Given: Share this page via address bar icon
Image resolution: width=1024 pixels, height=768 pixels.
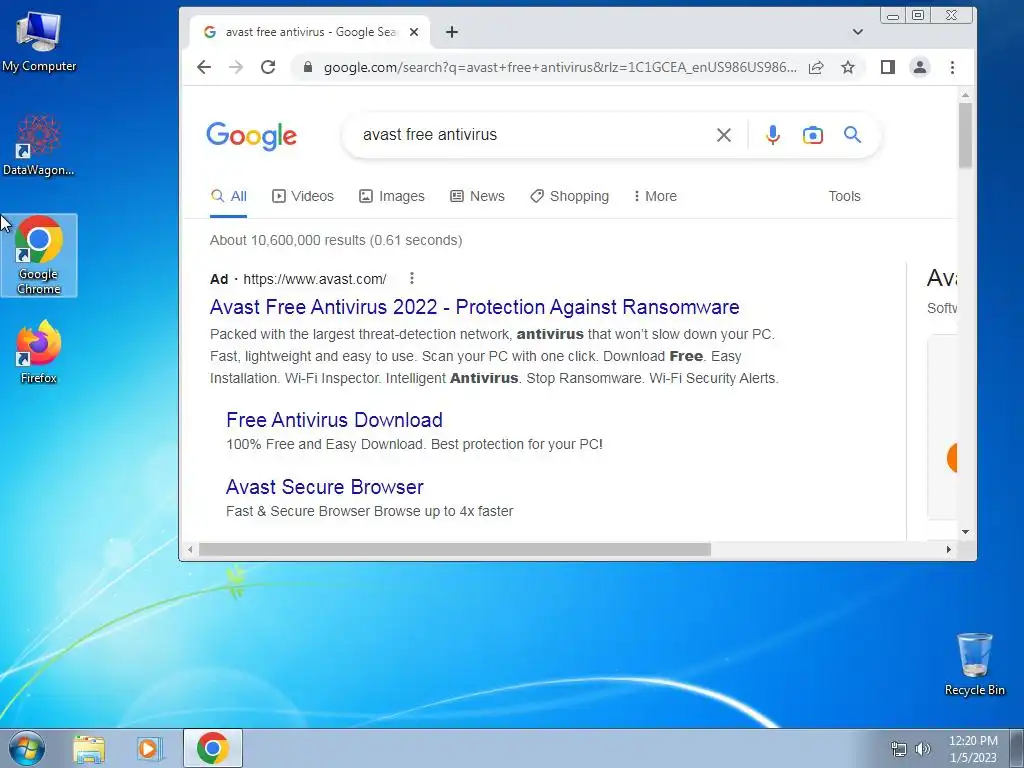Looking at the screenshot, I should point(816,67).
